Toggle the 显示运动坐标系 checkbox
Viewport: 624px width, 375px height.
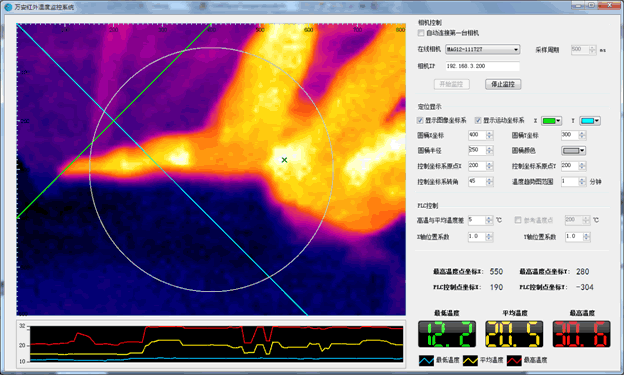[x=478, y=120]
